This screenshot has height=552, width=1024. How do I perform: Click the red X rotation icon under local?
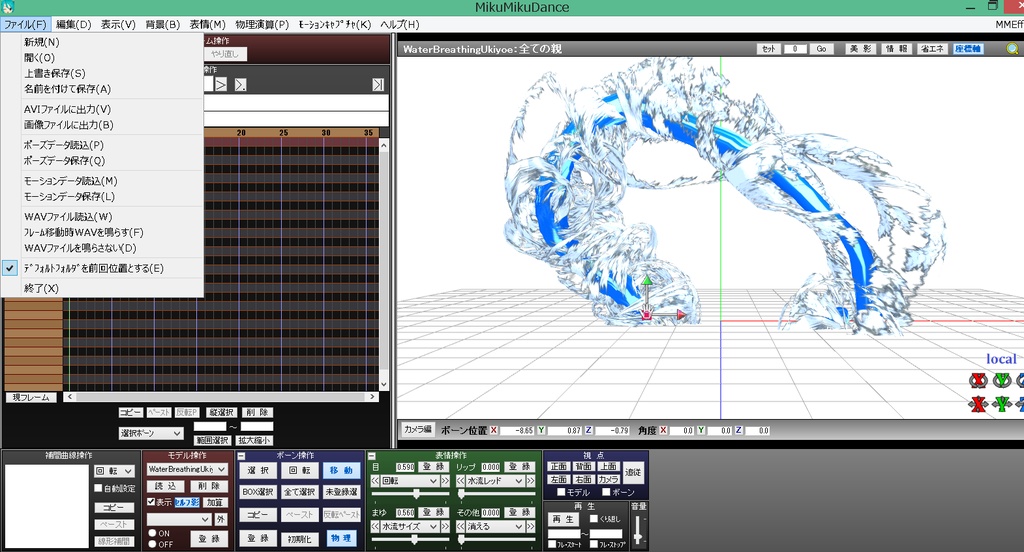[x=978, y=380]
